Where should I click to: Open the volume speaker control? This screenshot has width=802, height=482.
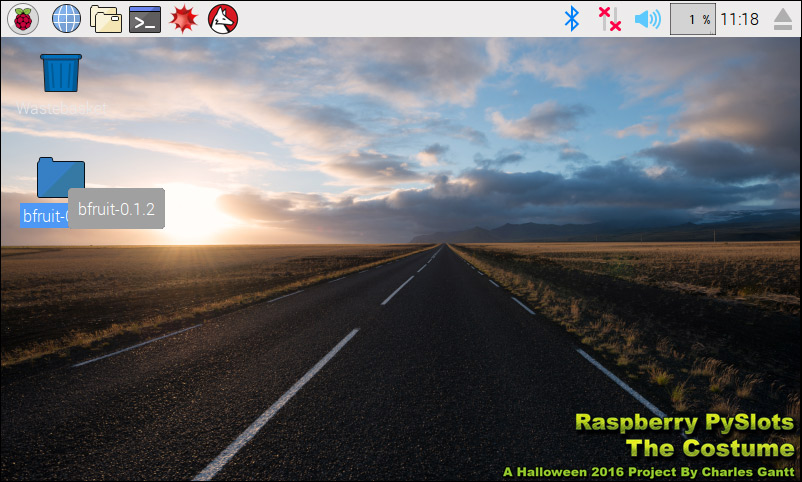coord(648,19)
